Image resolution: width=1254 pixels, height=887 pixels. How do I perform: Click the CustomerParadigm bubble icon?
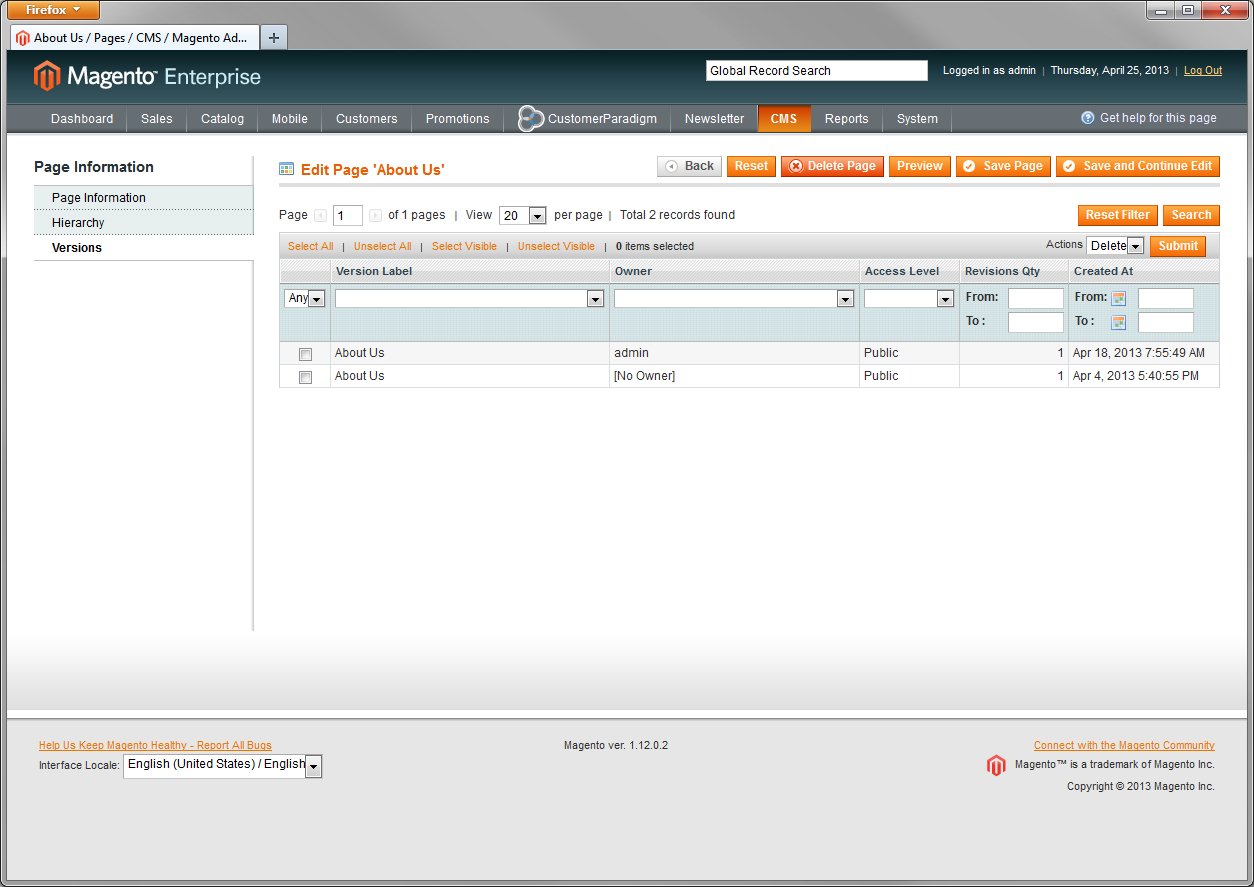530,118
